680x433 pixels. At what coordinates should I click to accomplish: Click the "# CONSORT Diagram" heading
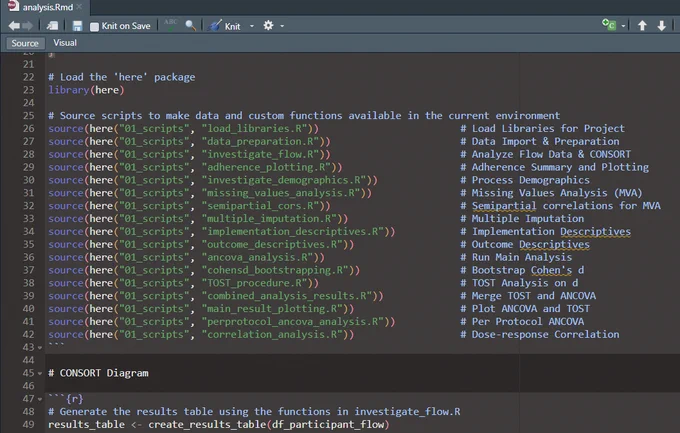pos(98,373)
